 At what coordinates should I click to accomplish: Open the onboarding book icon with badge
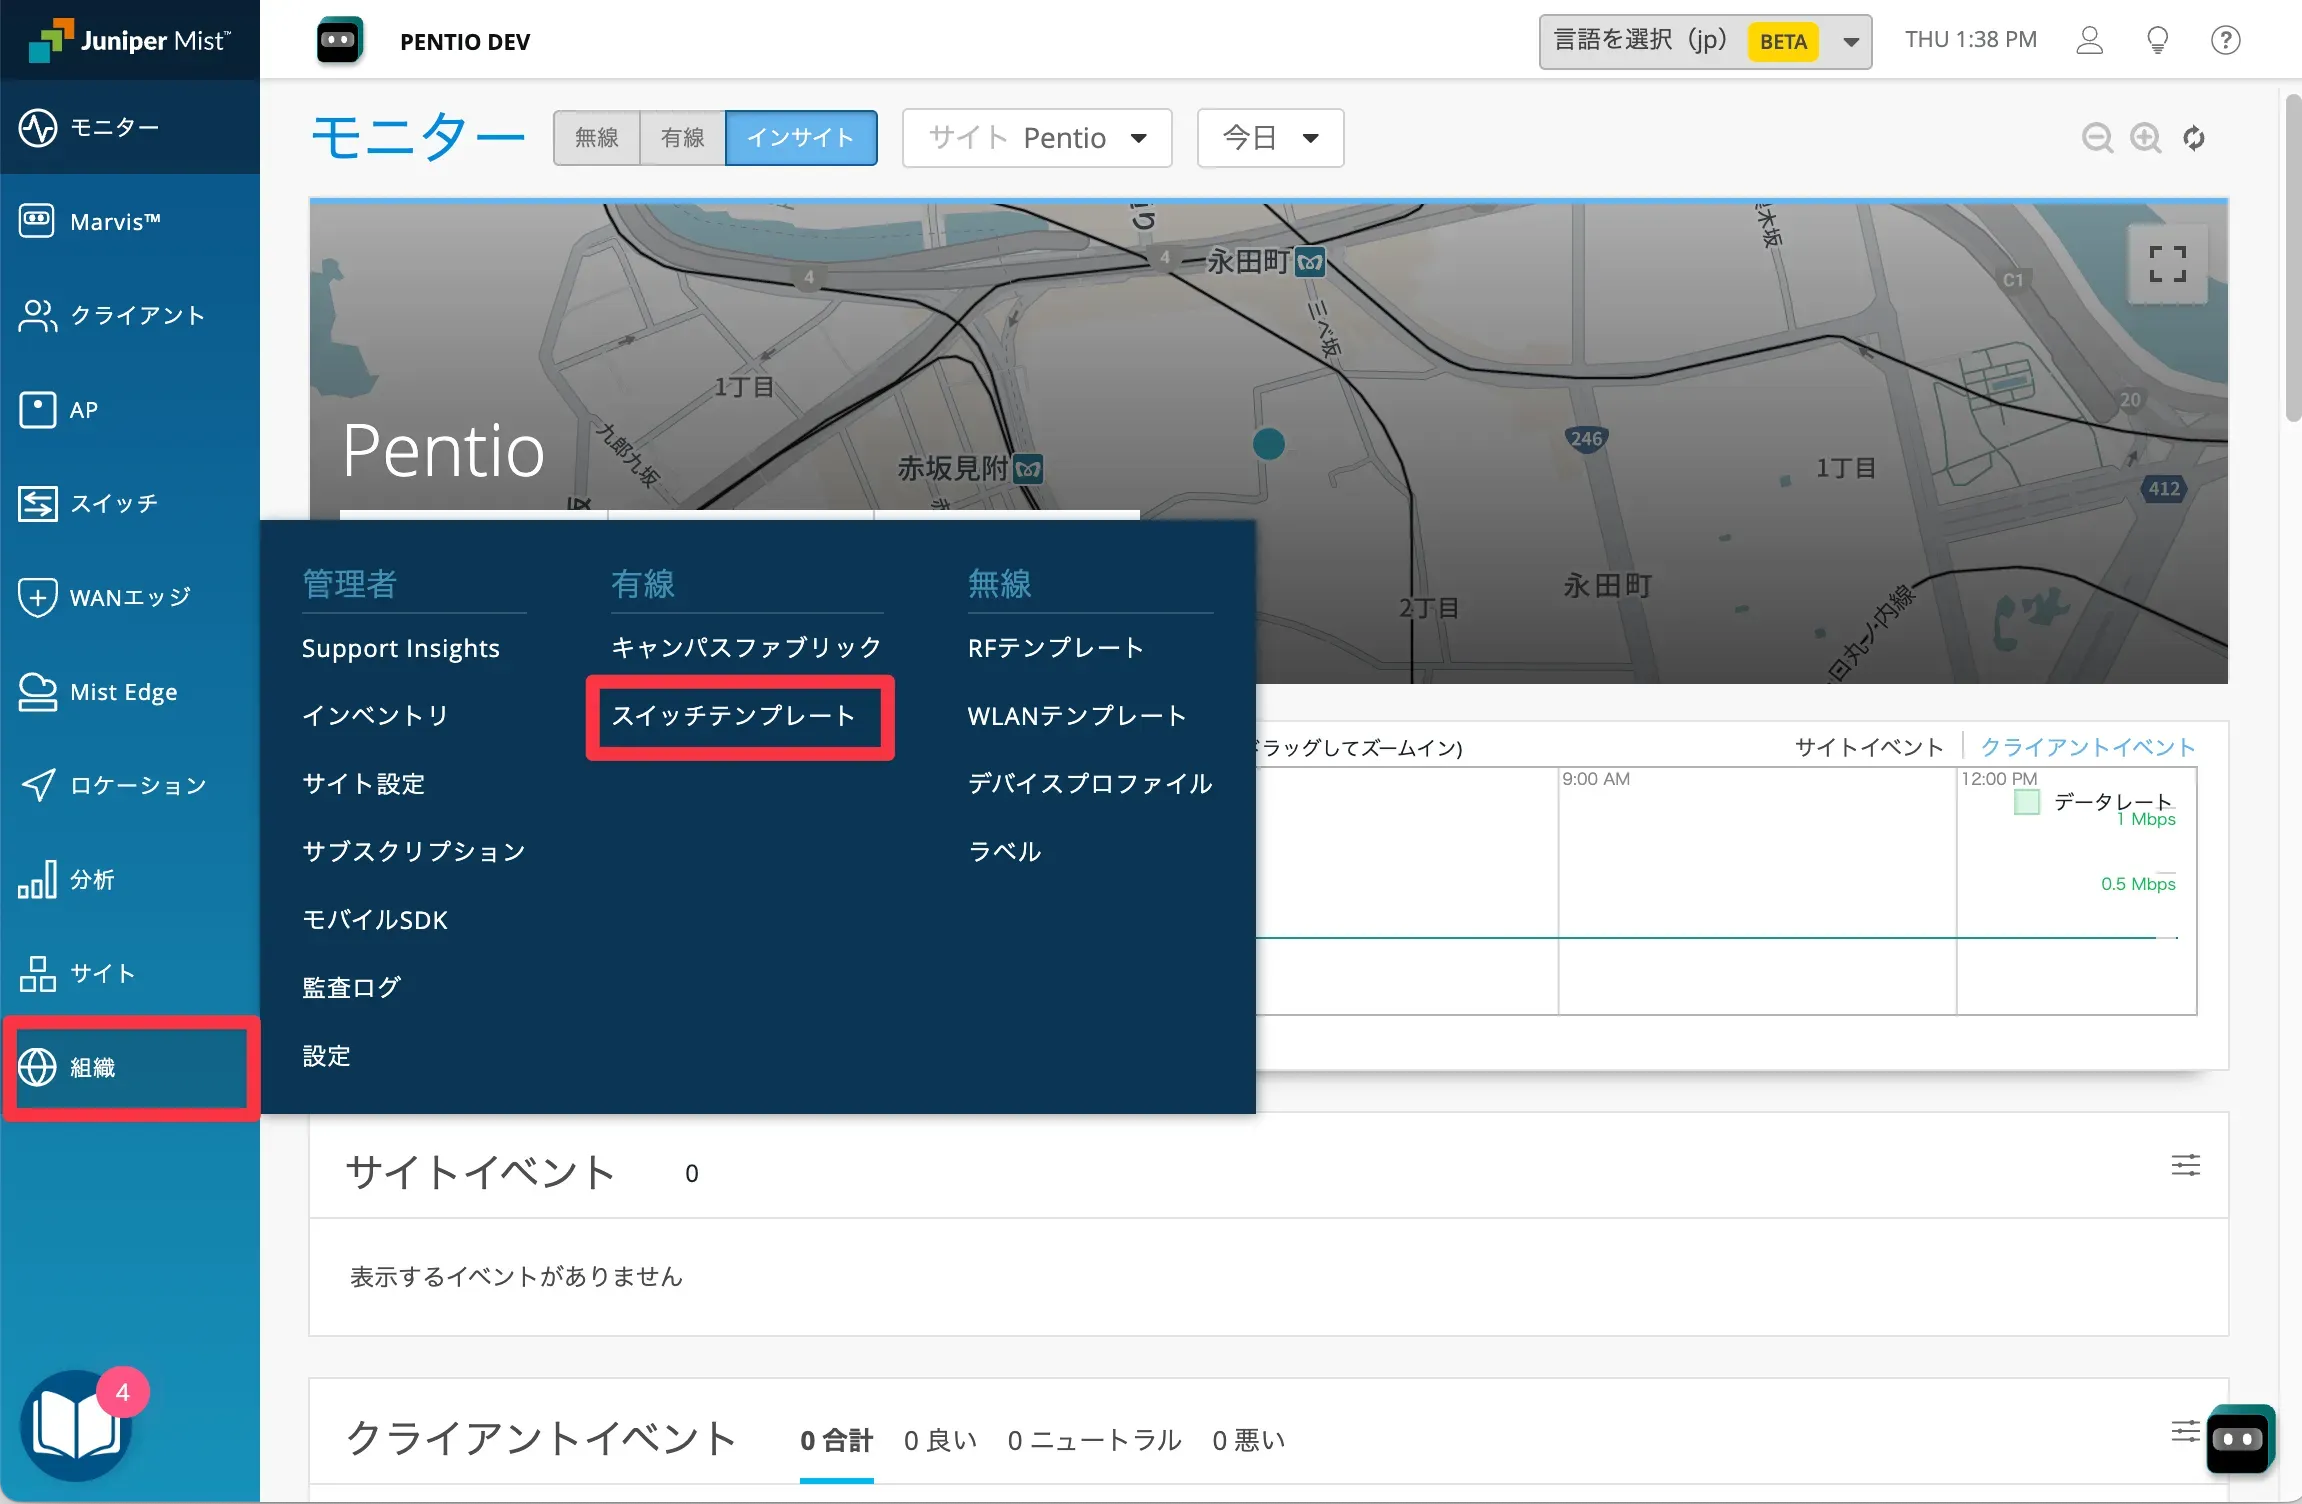[77, 1425]
